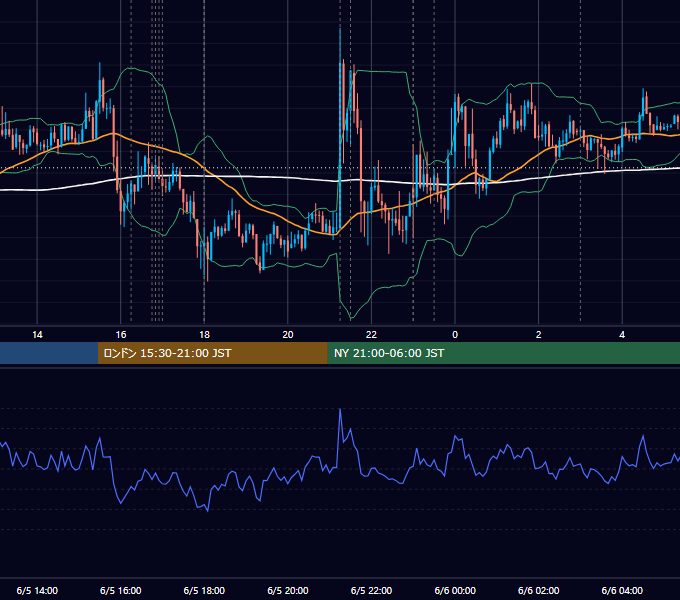680x600 pixels.
Task: Click the "6/6 00:00" date label
Action: 455,590
